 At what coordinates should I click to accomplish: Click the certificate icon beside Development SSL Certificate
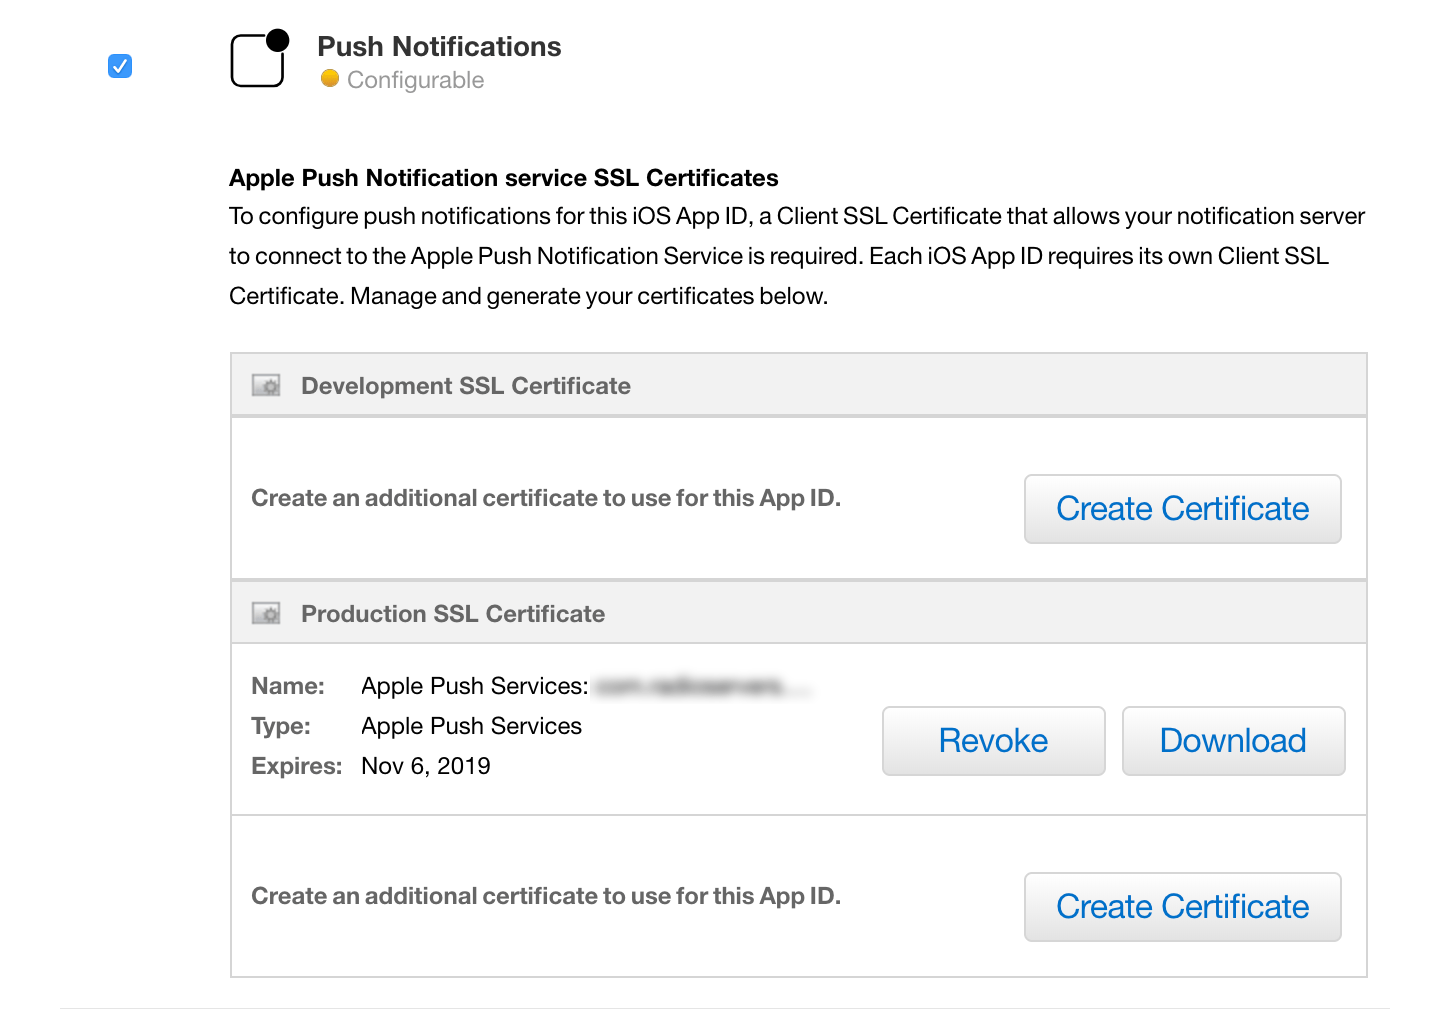tap(266, 385)
